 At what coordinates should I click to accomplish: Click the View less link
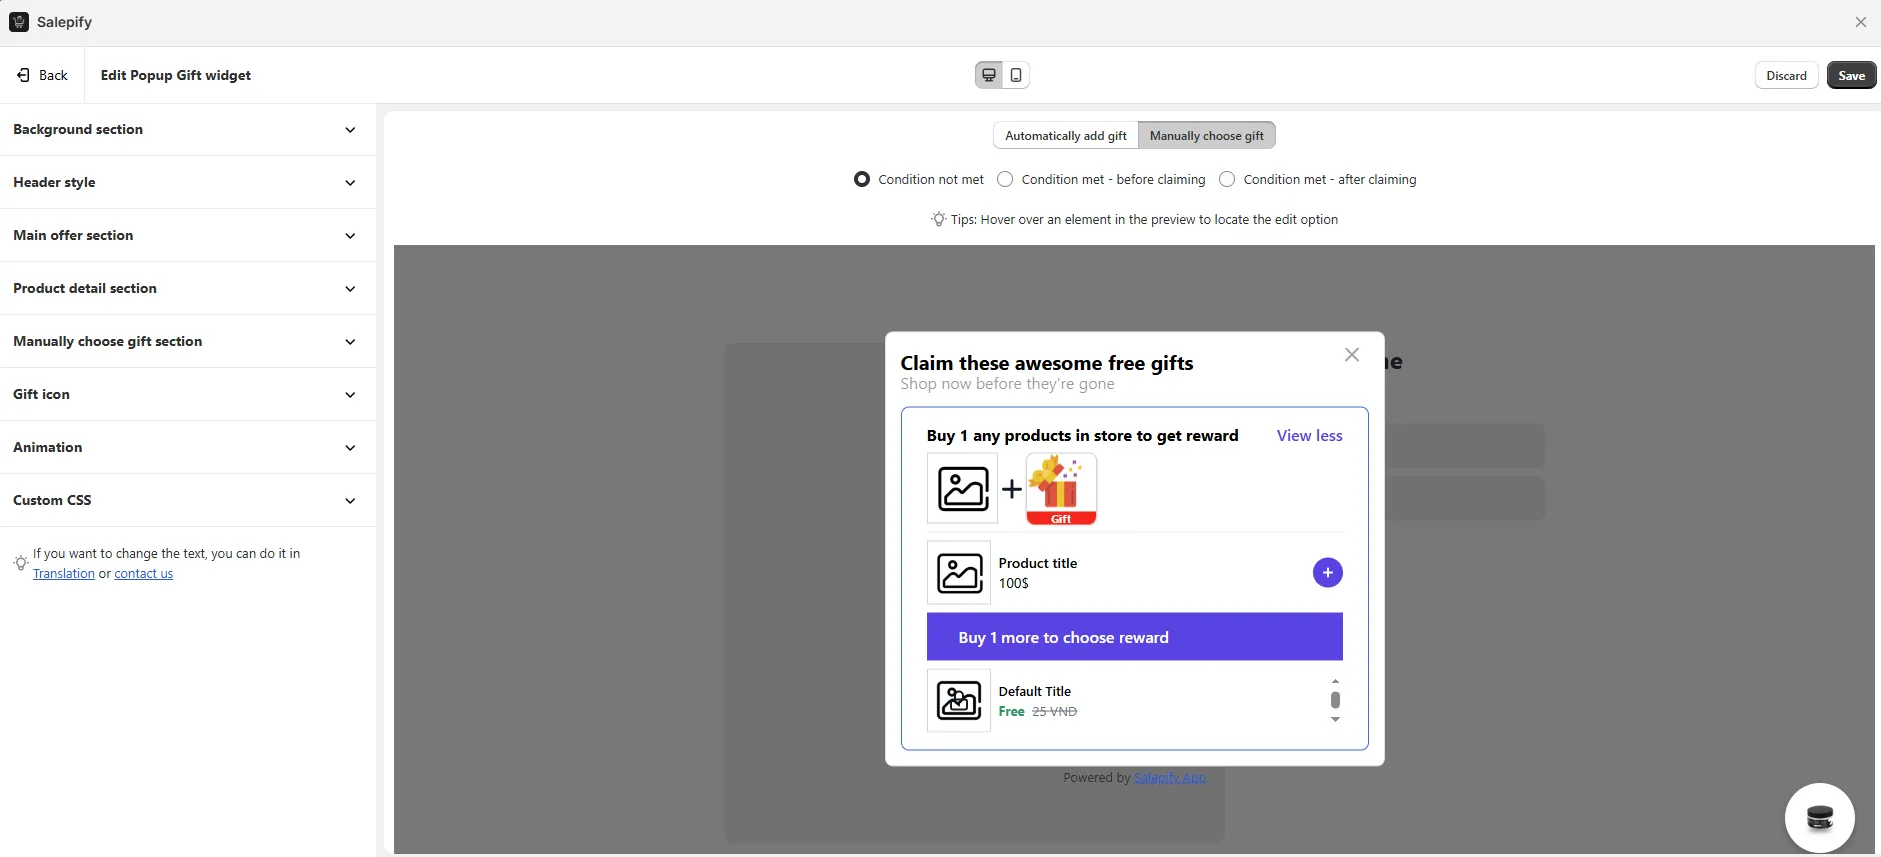tap(1310, 436)
